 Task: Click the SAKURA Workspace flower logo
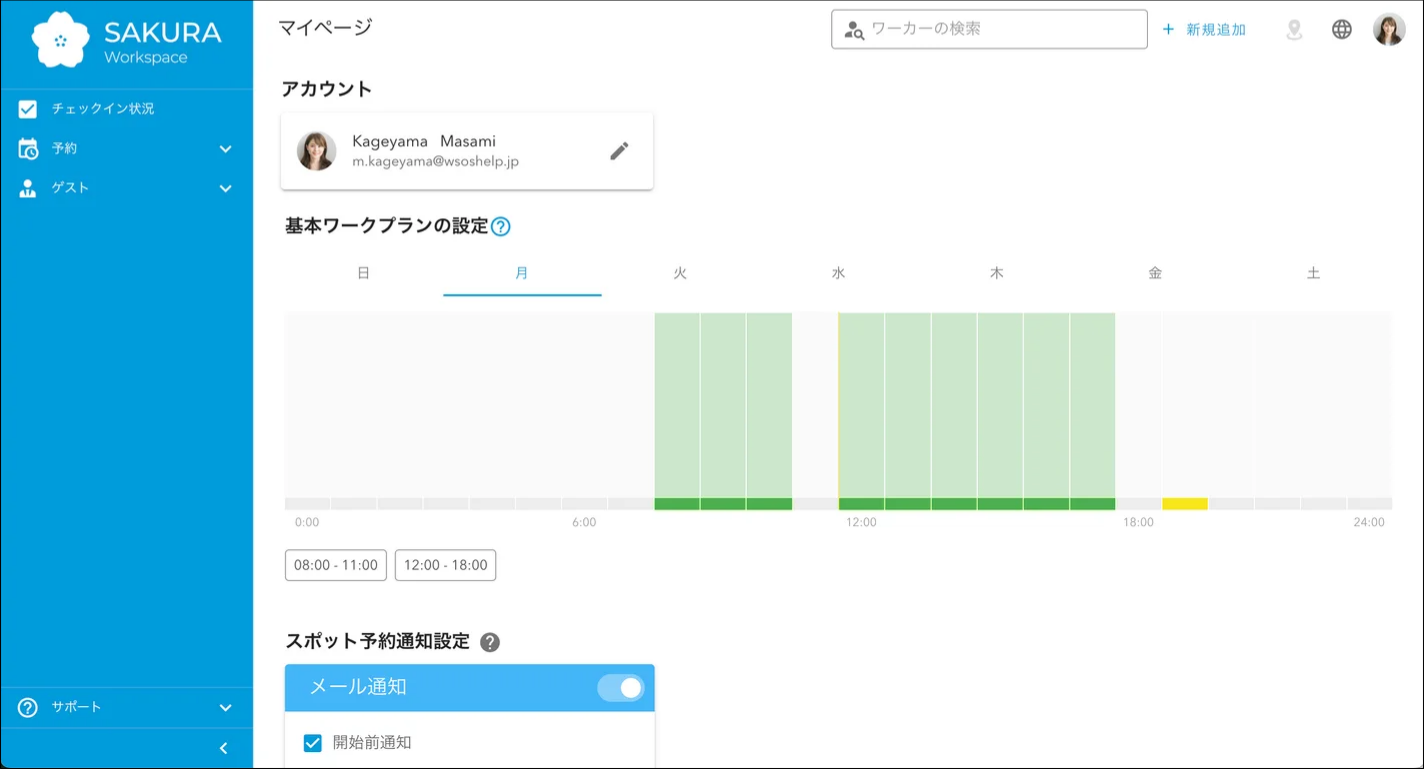(62, 40)
